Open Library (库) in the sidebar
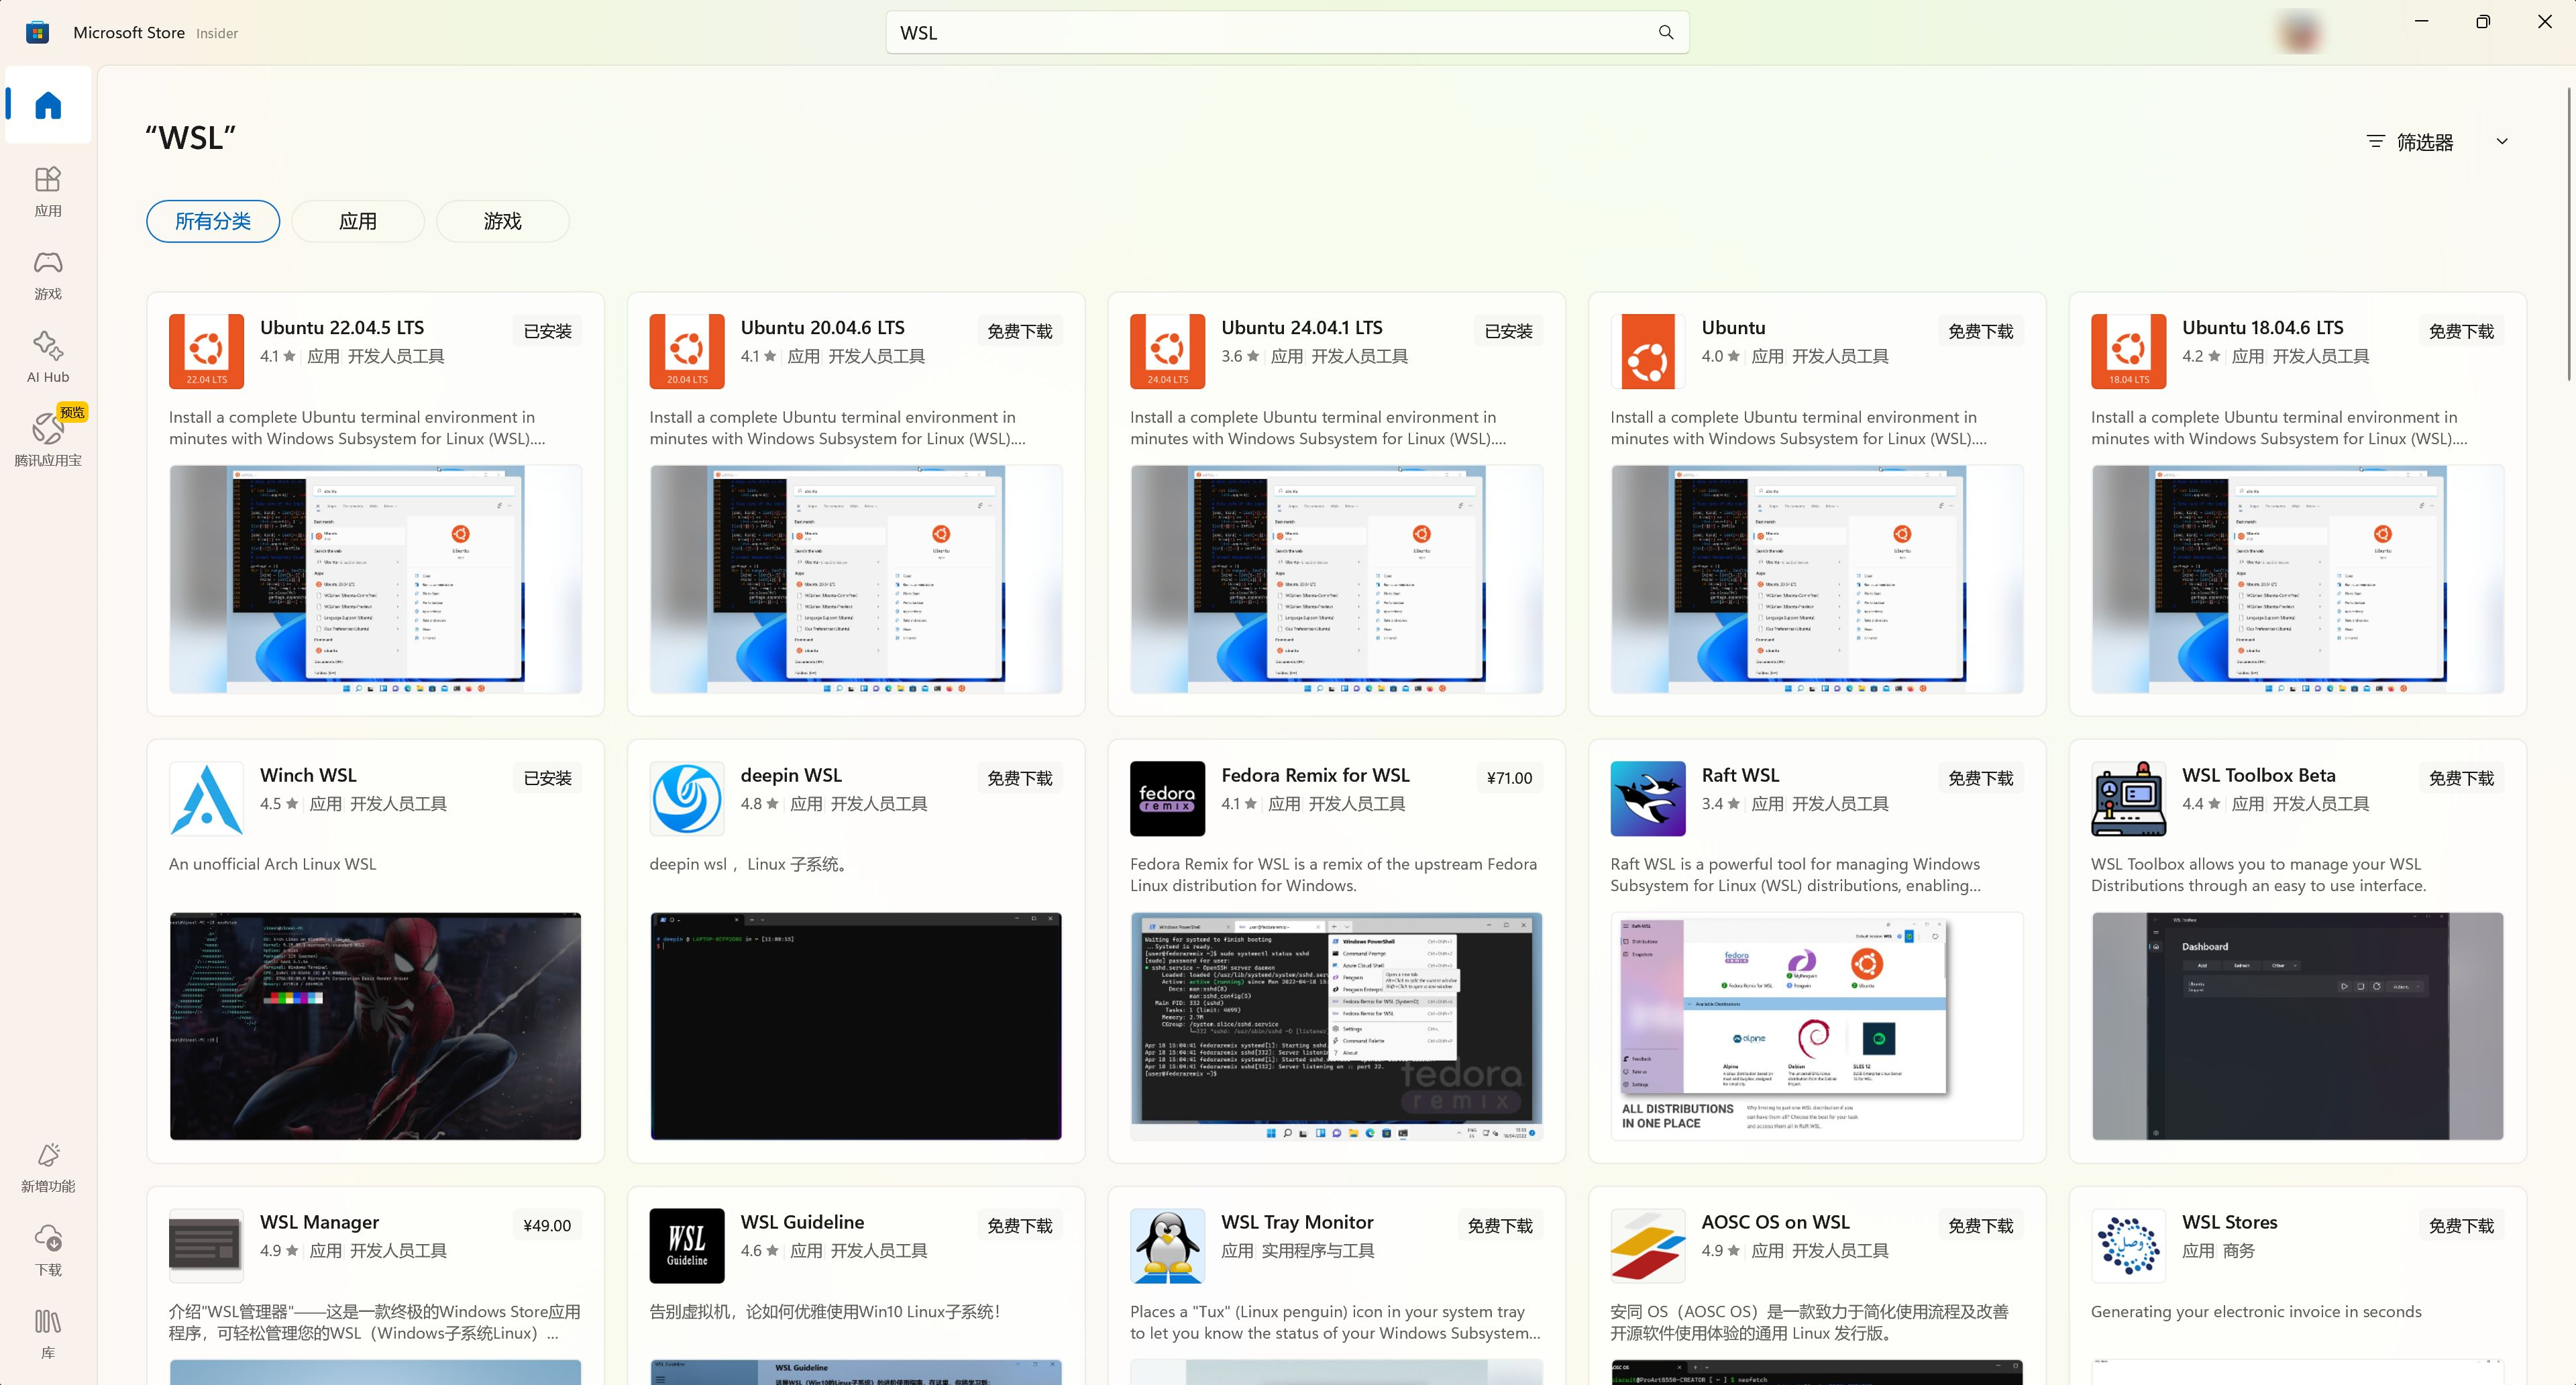Viewport: 2576px width, 1385px height. click(48, 1333)
